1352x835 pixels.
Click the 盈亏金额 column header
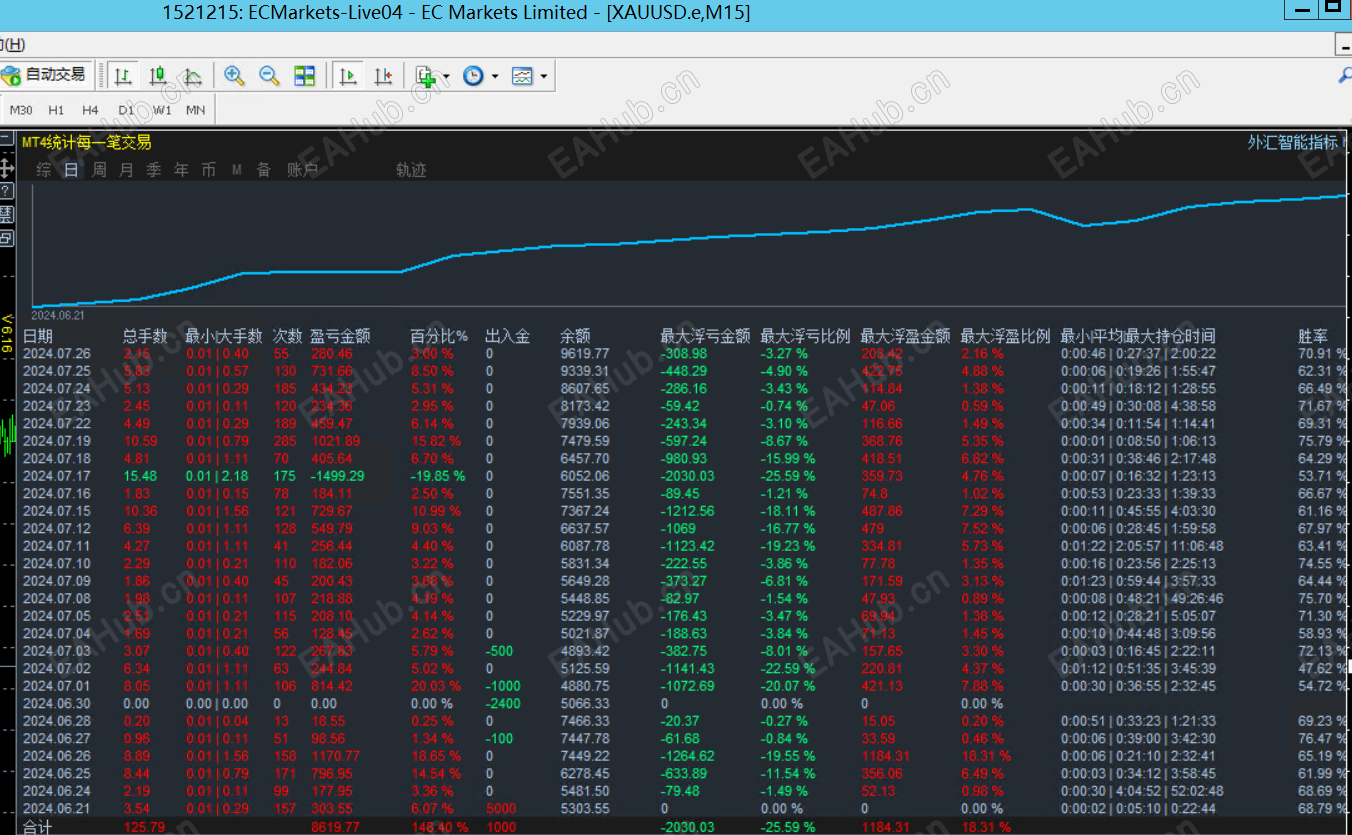click(340, 336)
